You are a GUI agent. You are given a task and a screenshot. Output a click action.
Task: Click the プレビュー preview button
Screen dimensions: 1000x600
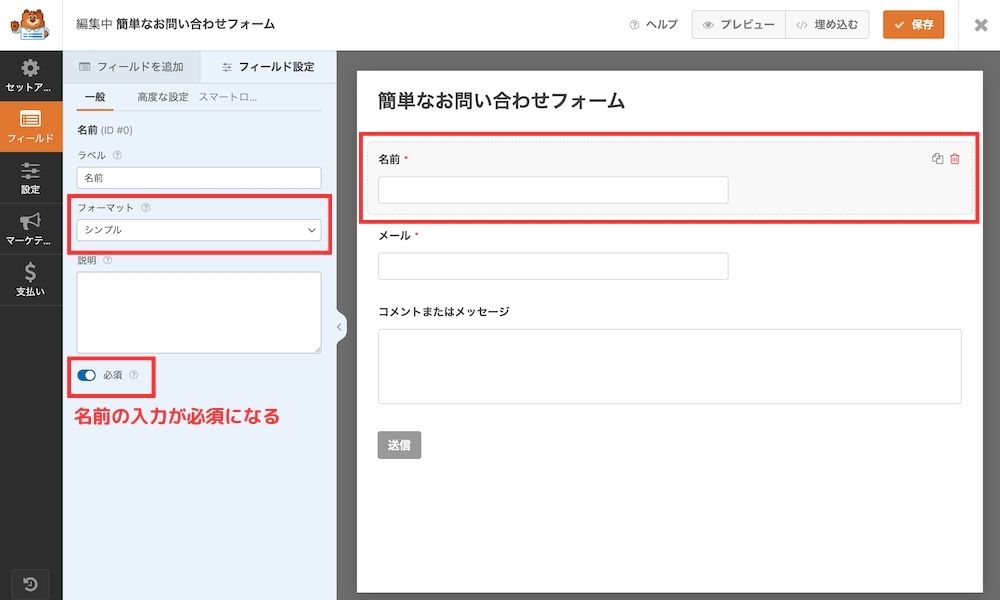click(739, 25)
